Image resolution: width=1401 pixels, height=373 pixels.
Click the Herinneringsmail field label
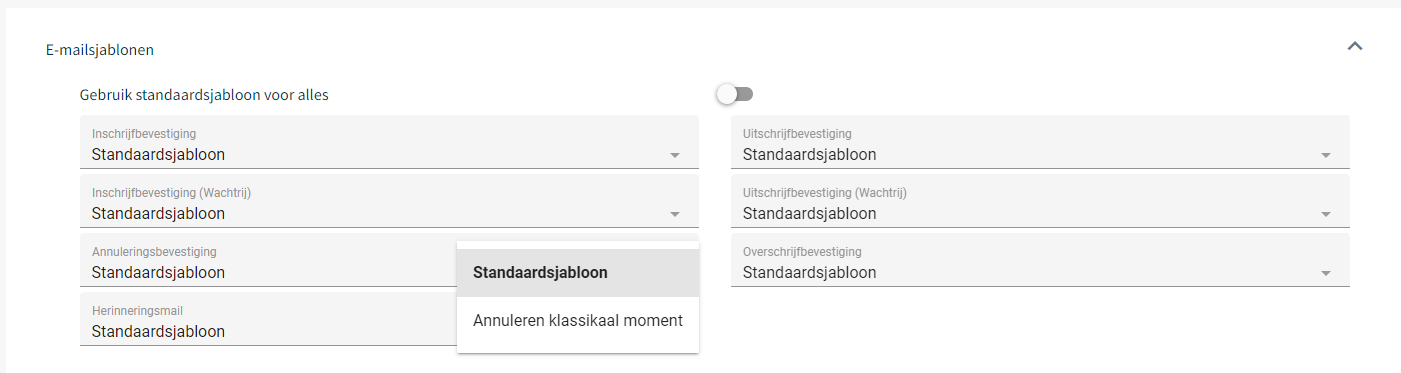(x=137, y=311)
